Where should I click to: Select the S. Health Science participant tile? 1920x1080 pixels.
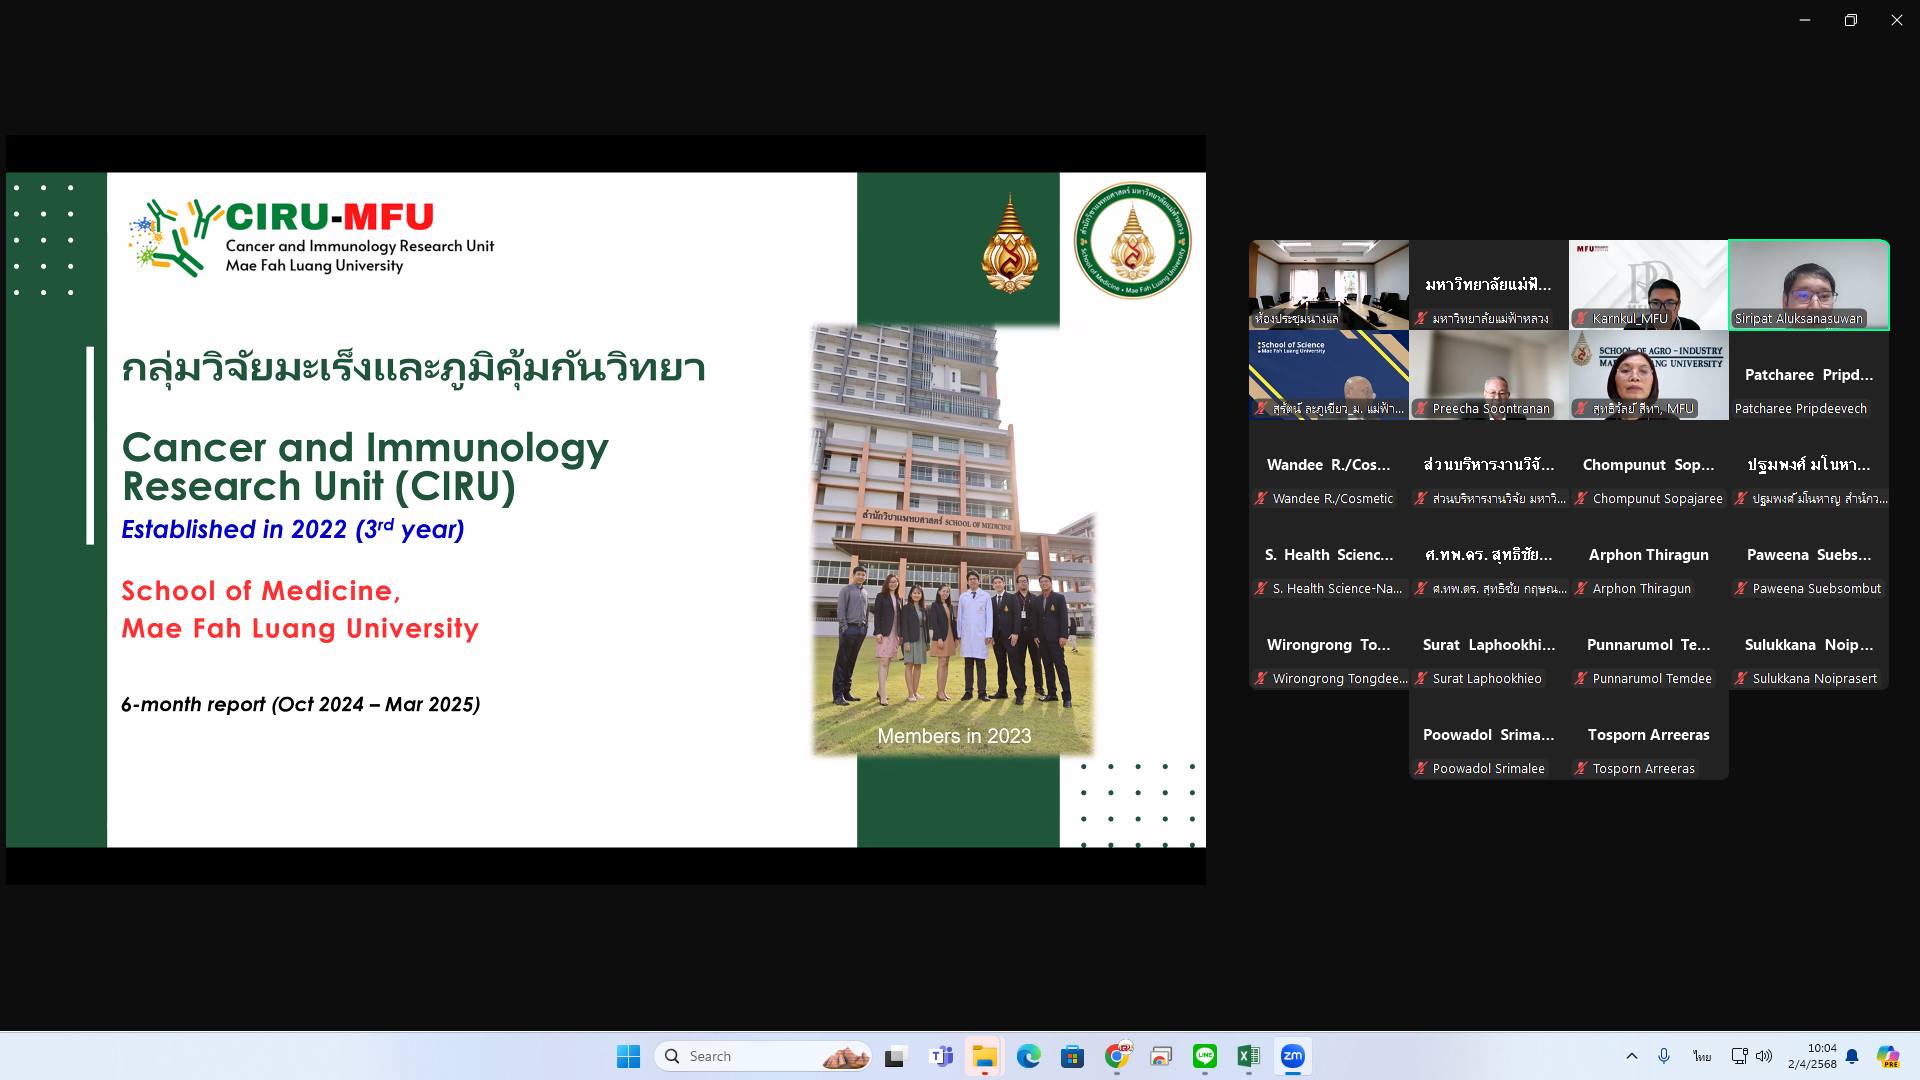pyautogui.click(x=1329, y=555)
